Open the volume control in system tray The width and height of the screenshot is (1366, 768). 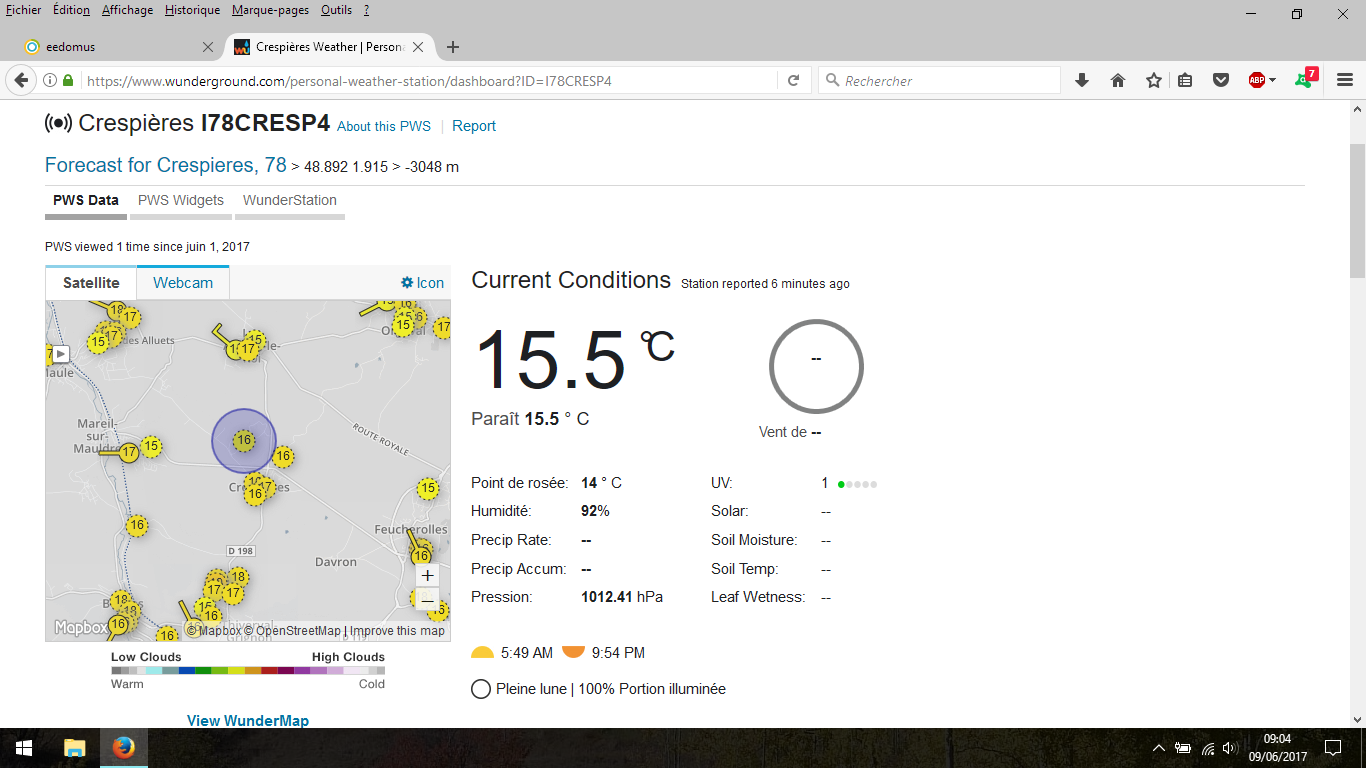point(1229,748)
